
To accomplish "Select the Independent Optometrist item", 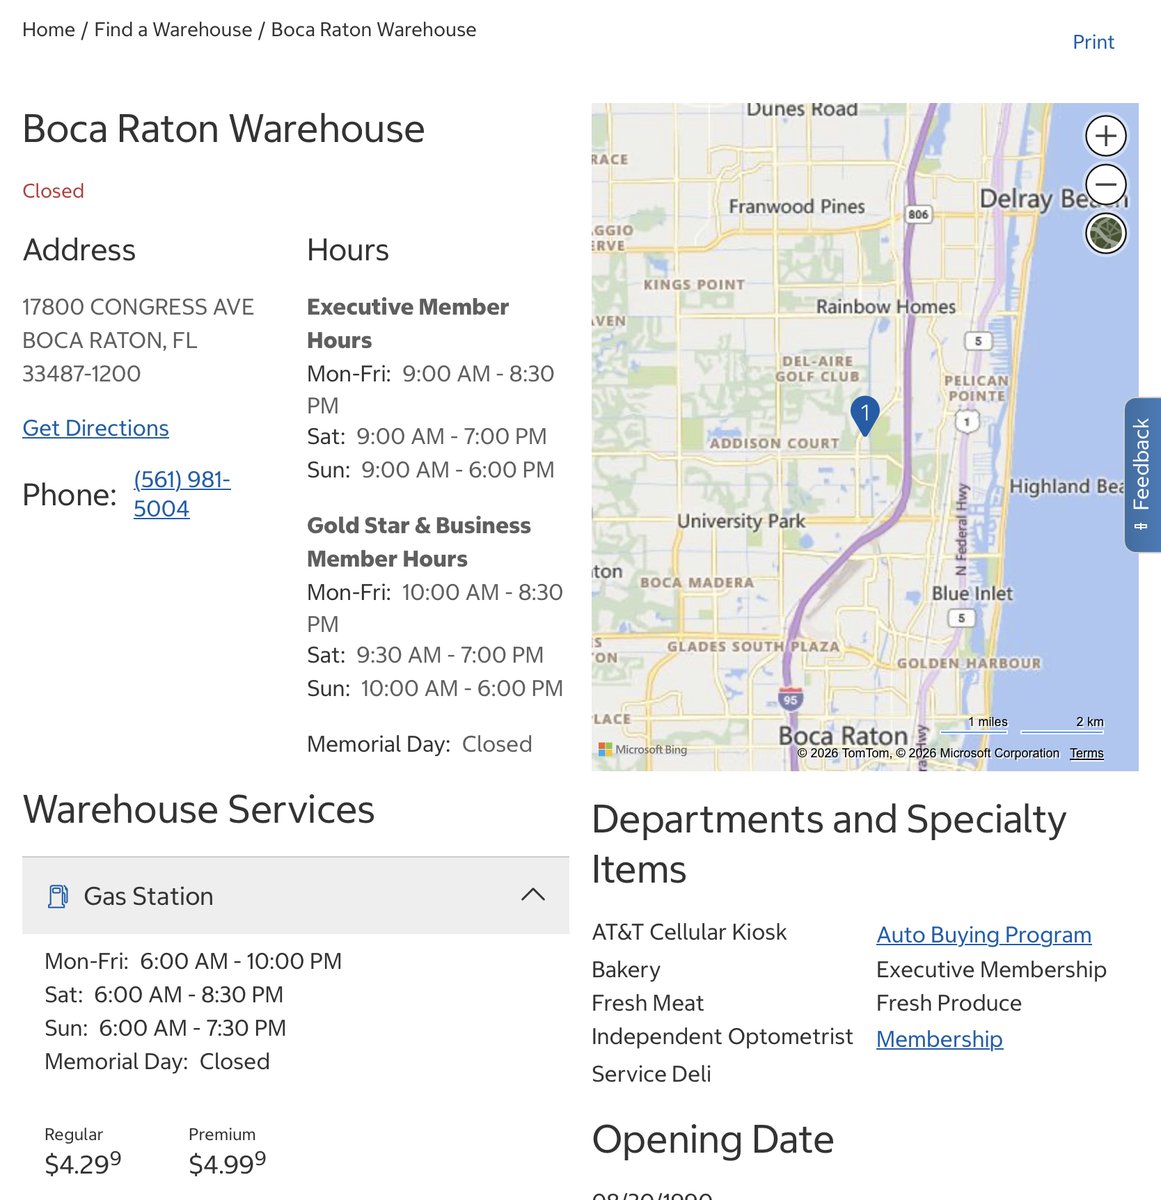I will click(722, 1036).
